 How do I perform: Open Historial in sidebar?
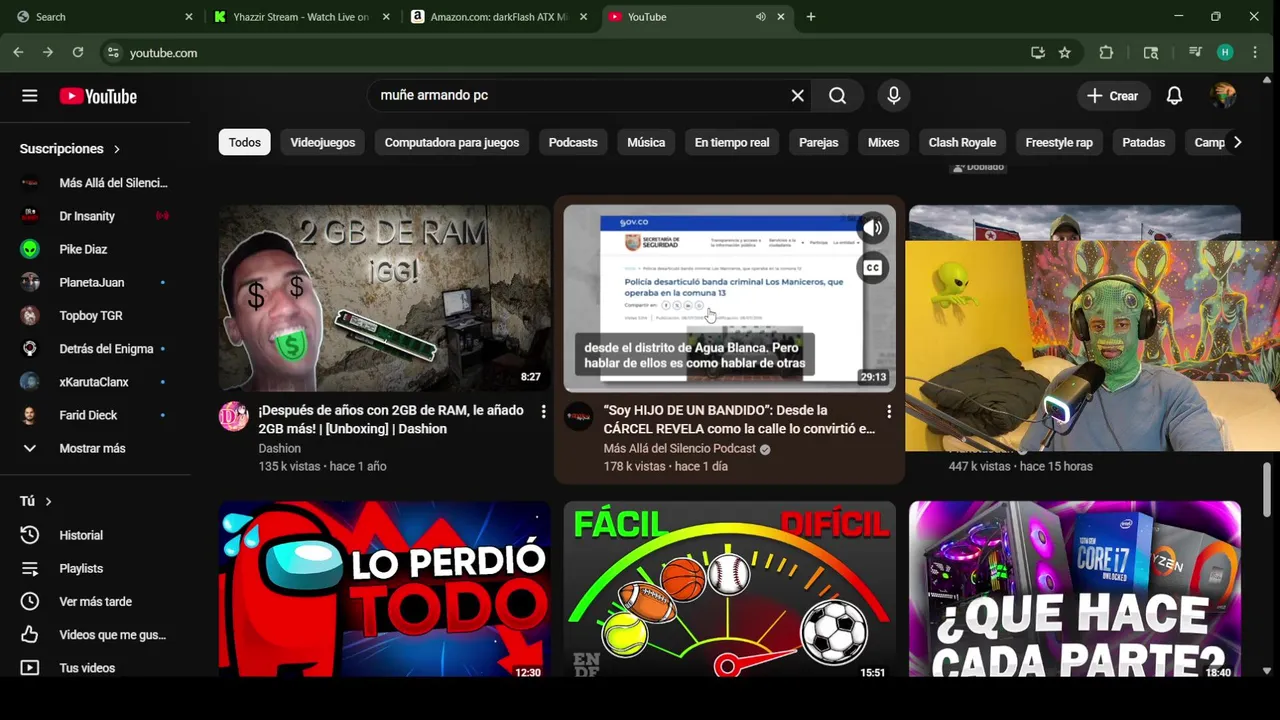pos(95,535)
